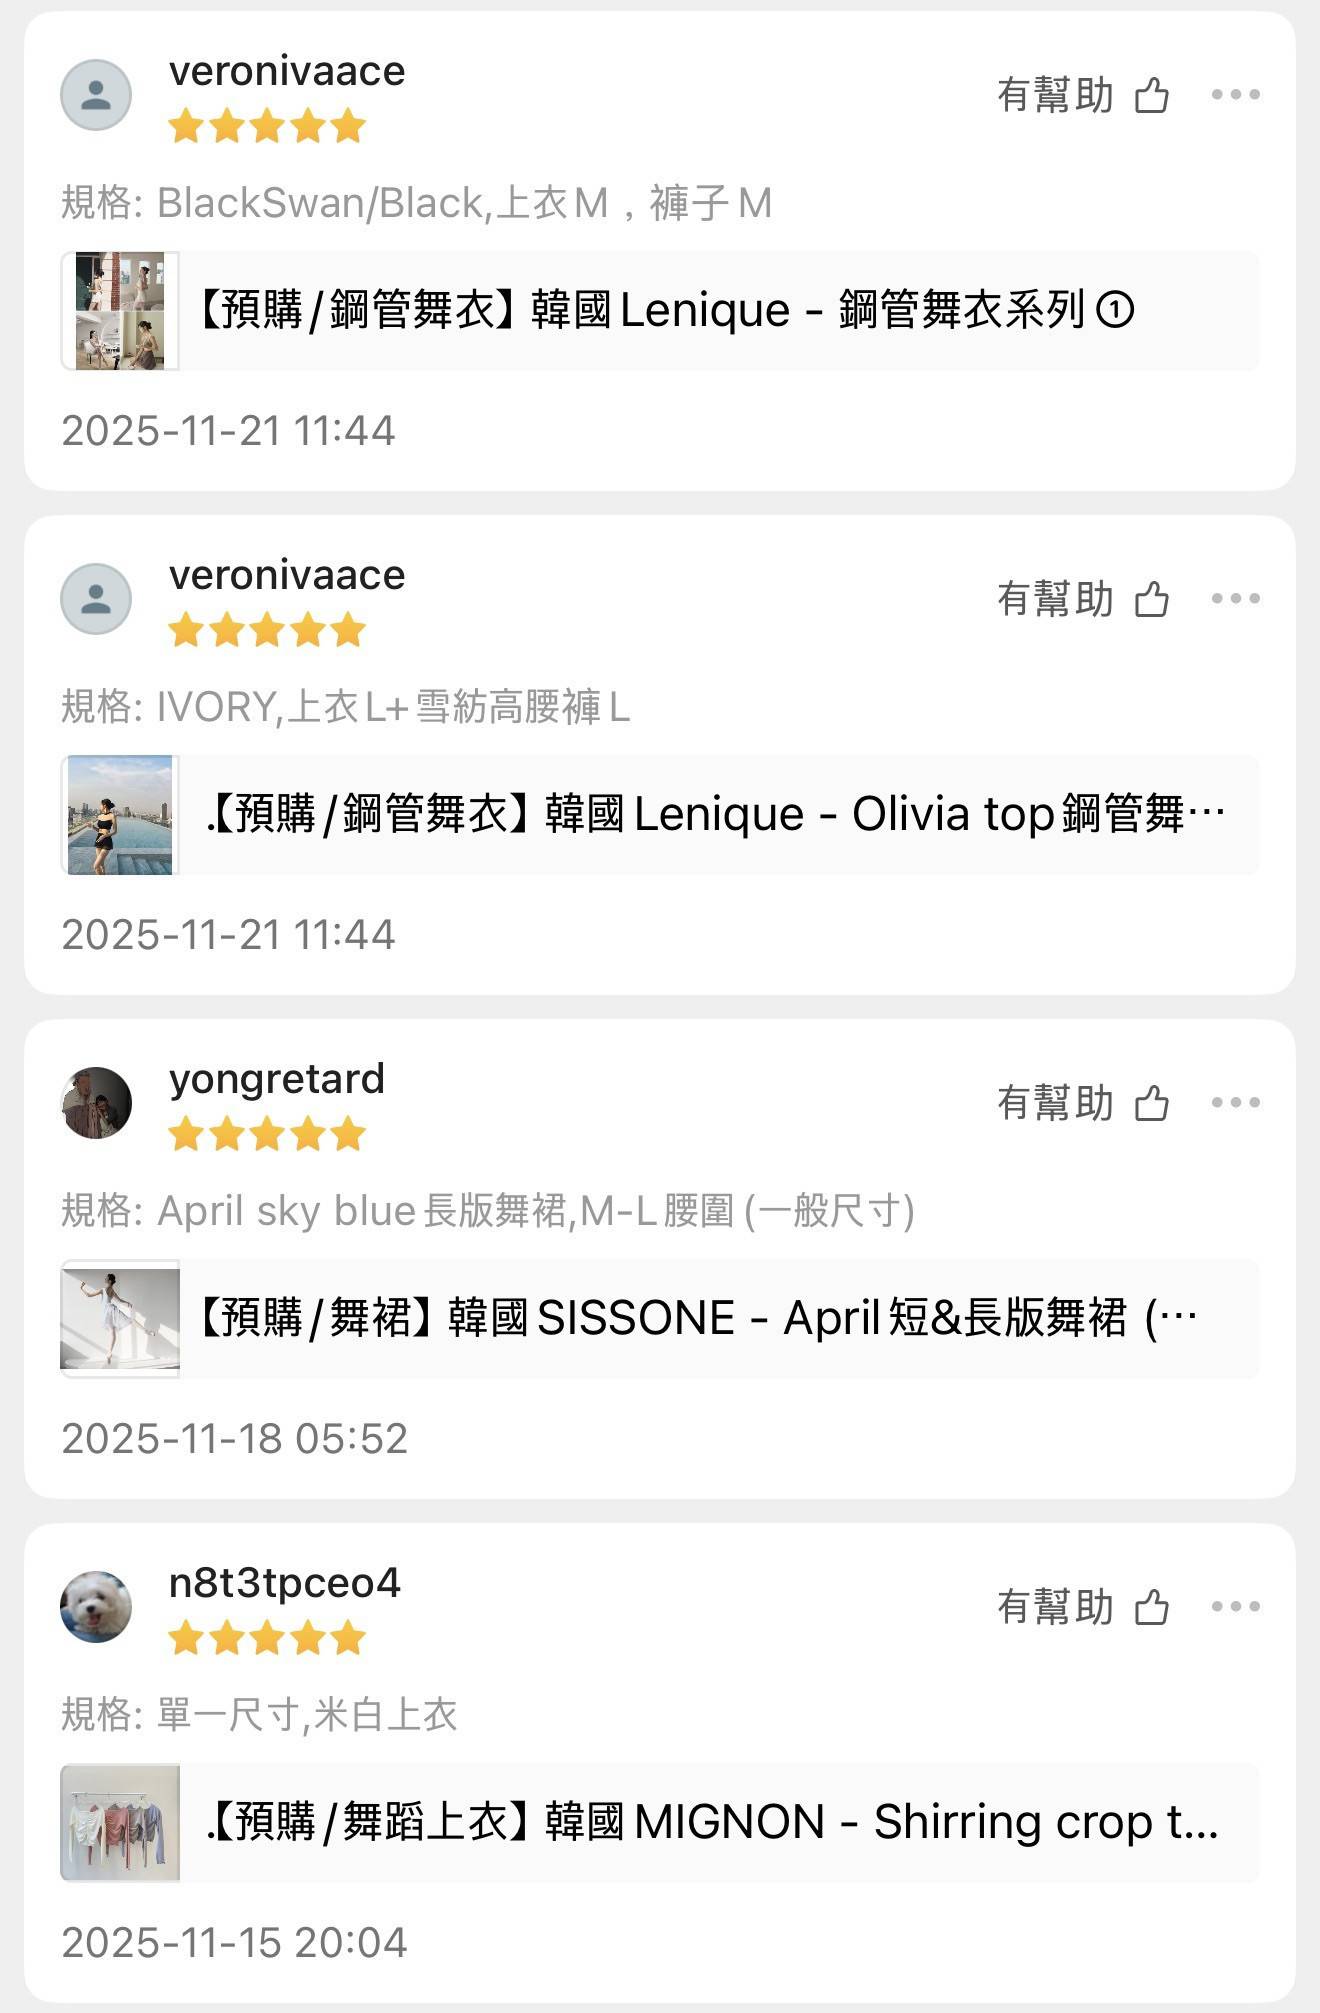1320x2013 pixels.
Task: Open default avatar of first veronivaace review
Action: pos(96,95)
